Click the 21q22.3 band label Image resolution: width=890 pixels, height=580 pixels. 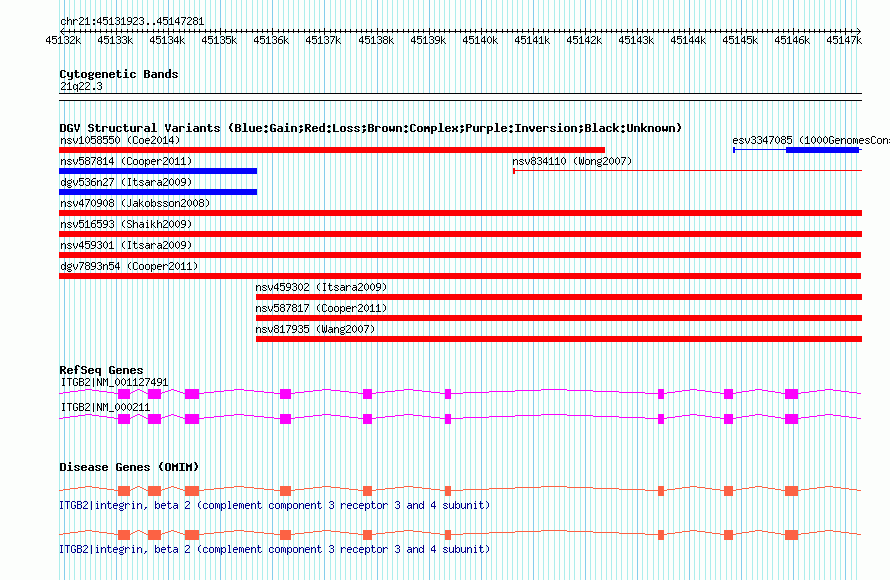81,86
